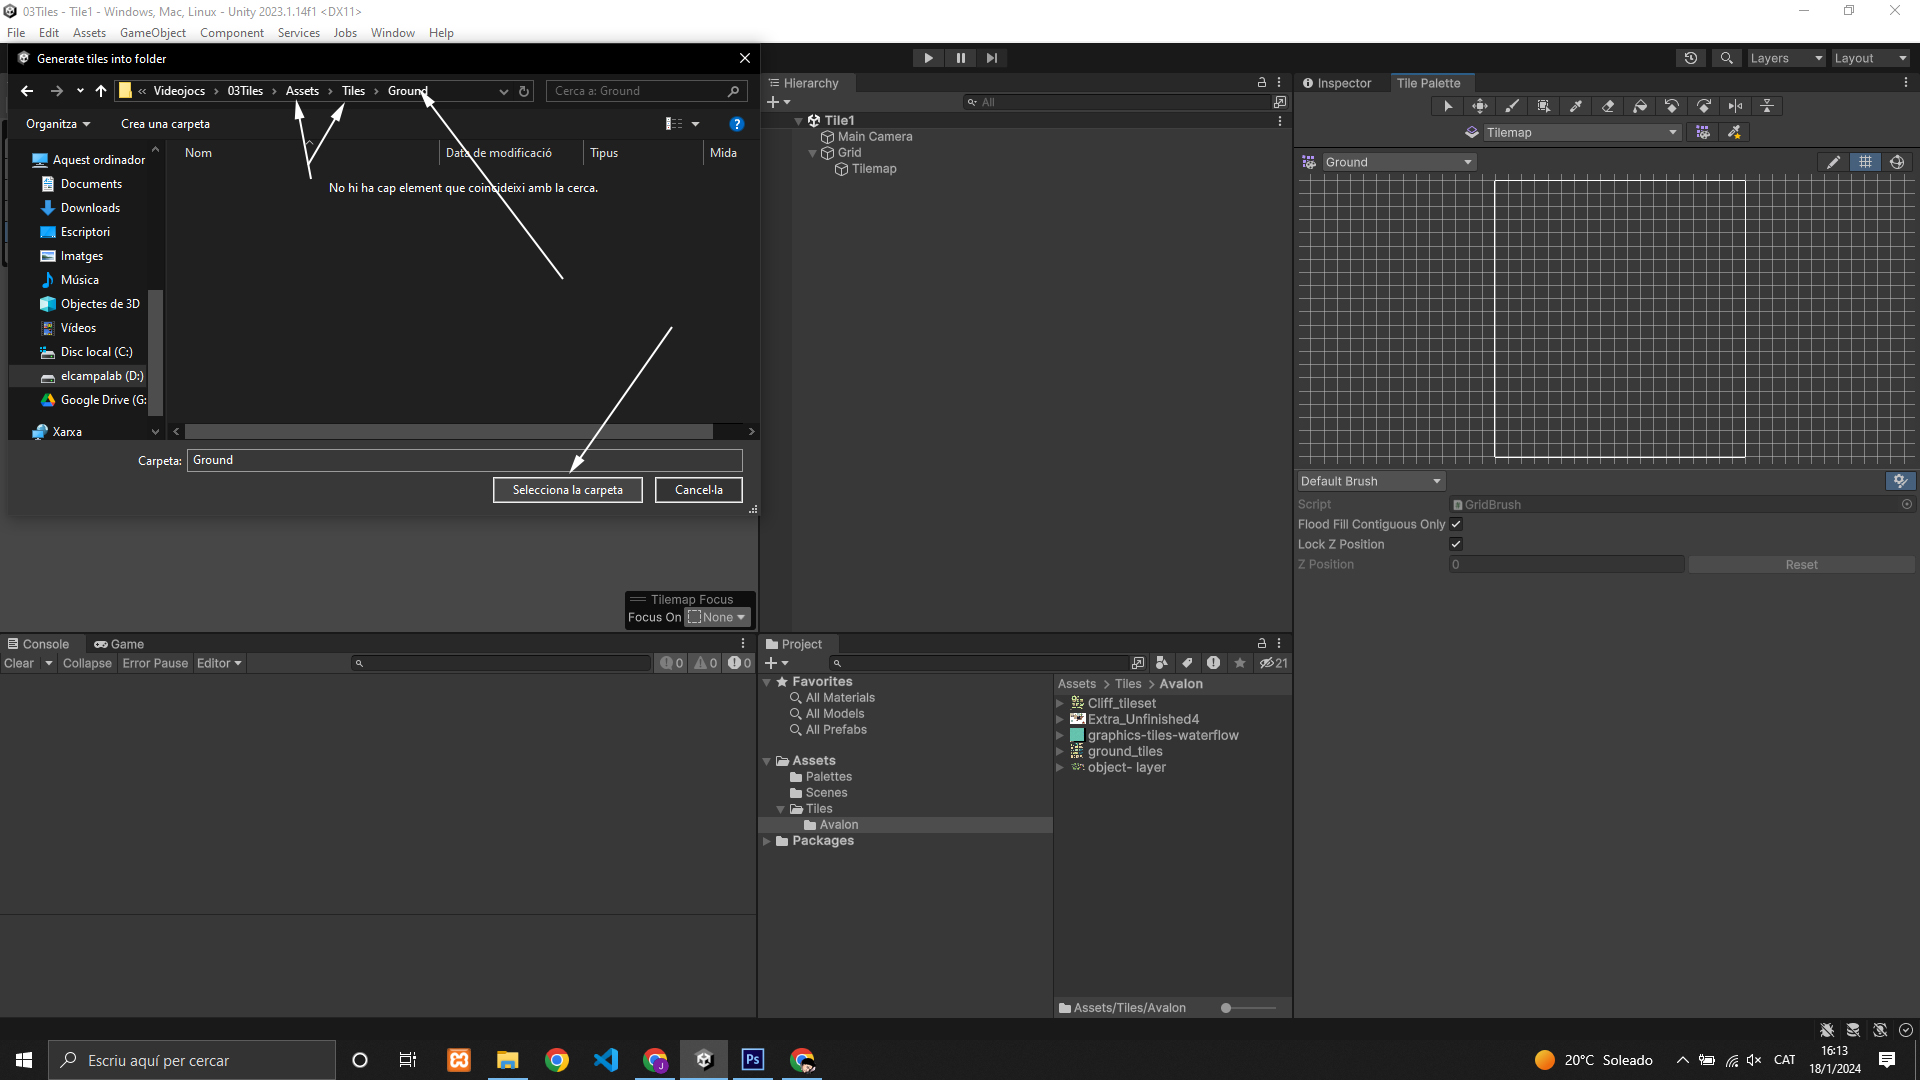Open the Ground palette dropdown

(1398, 162)
